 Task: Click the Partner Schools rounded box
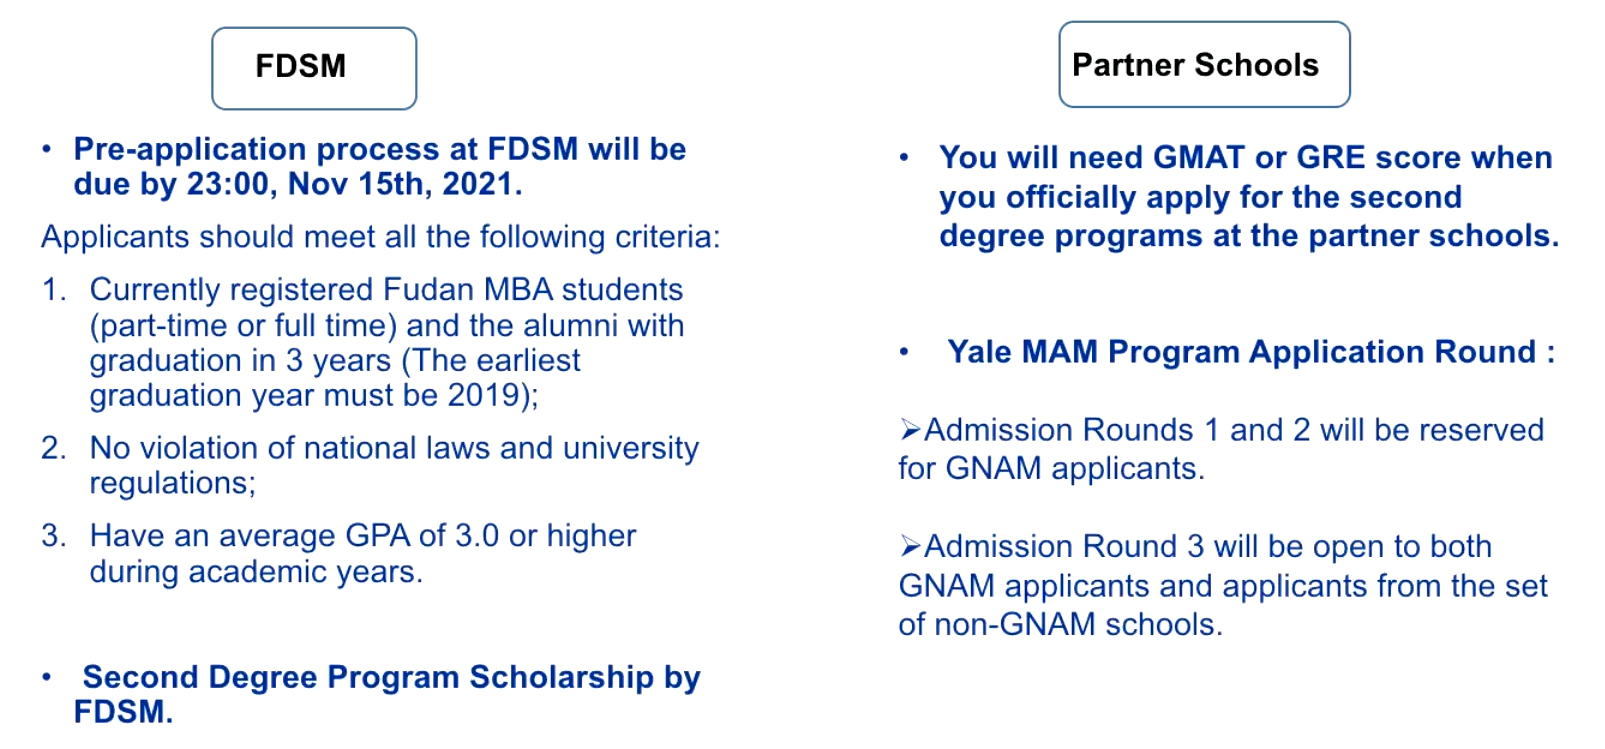tap(1203, 65)
